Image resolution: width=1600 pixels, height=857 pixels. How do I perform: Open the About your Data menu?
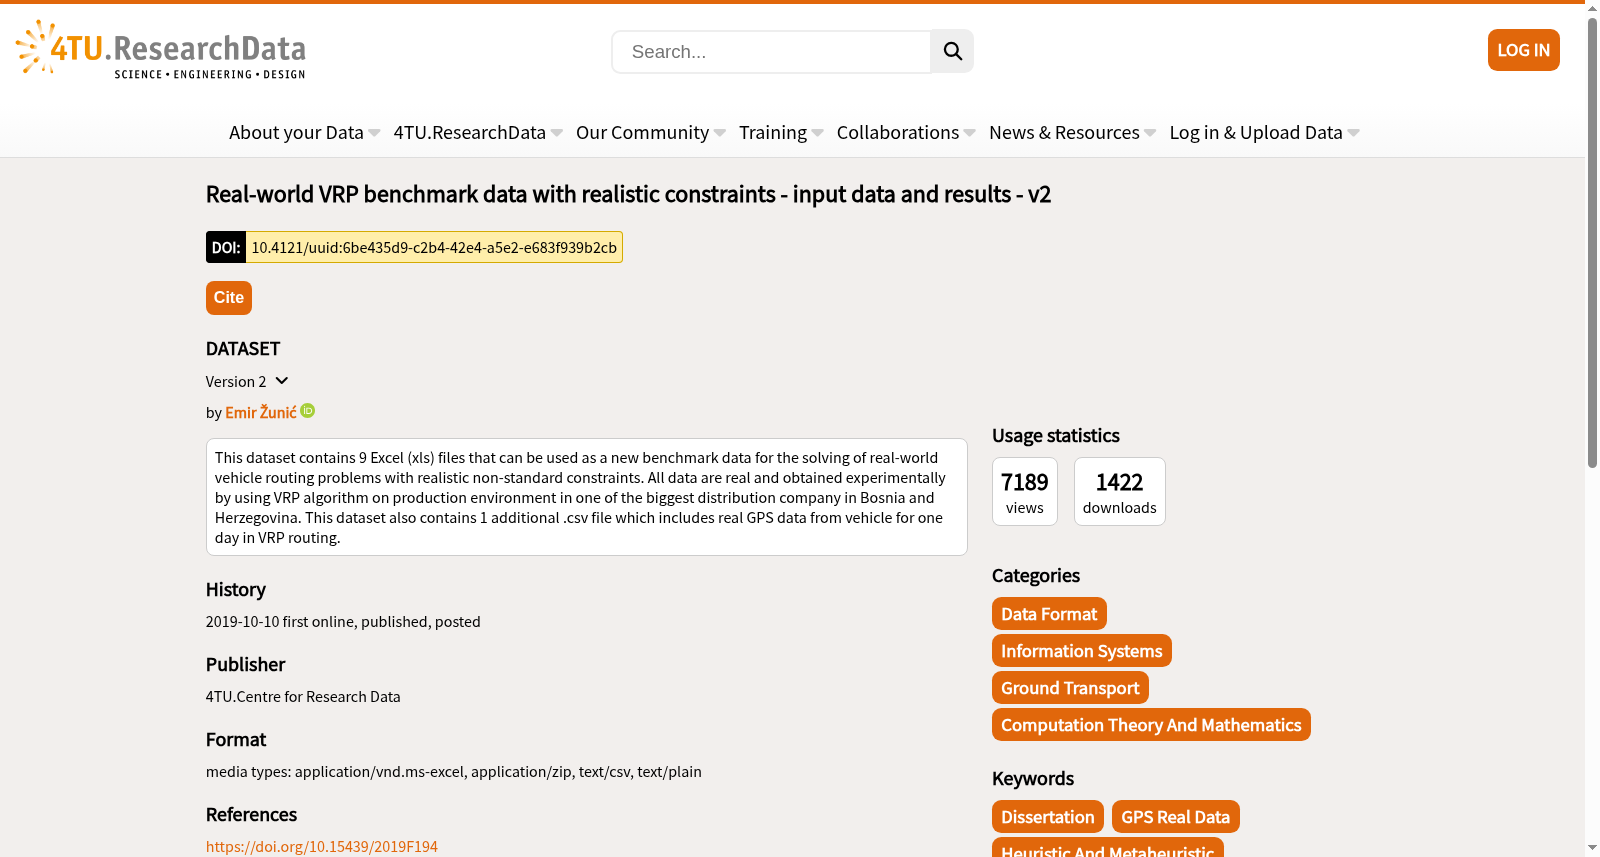[x=304, y=133]
